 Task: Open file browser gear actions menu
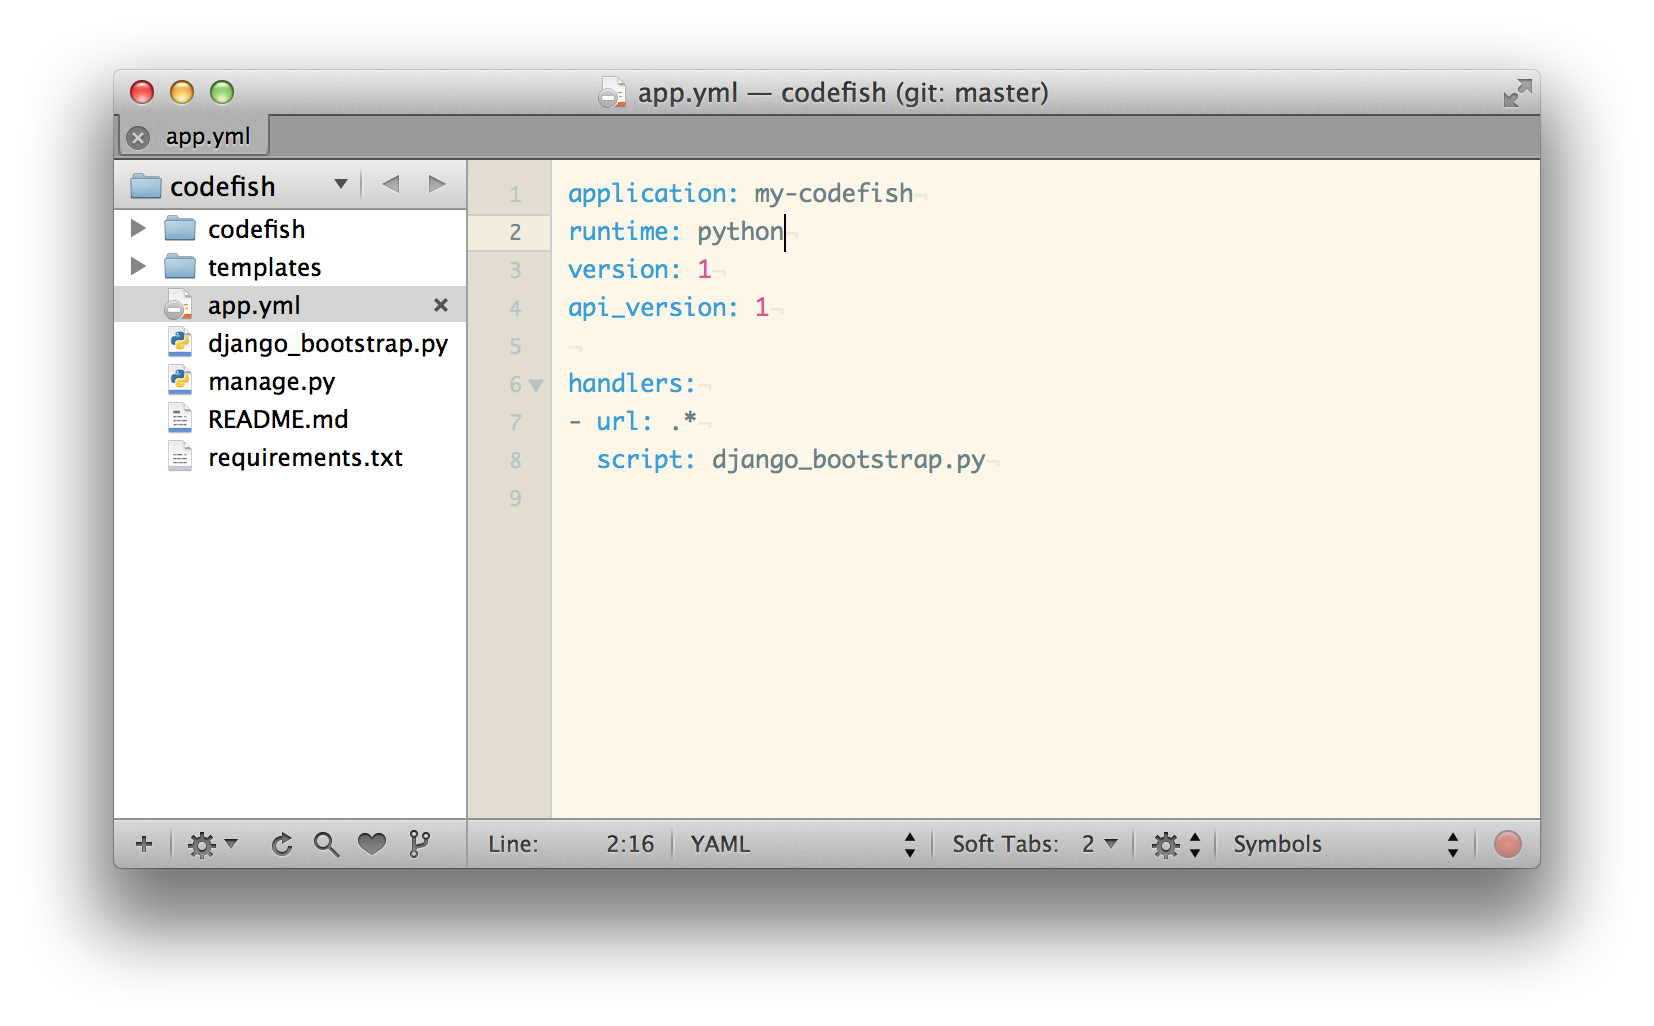click(x=212, y=845)
